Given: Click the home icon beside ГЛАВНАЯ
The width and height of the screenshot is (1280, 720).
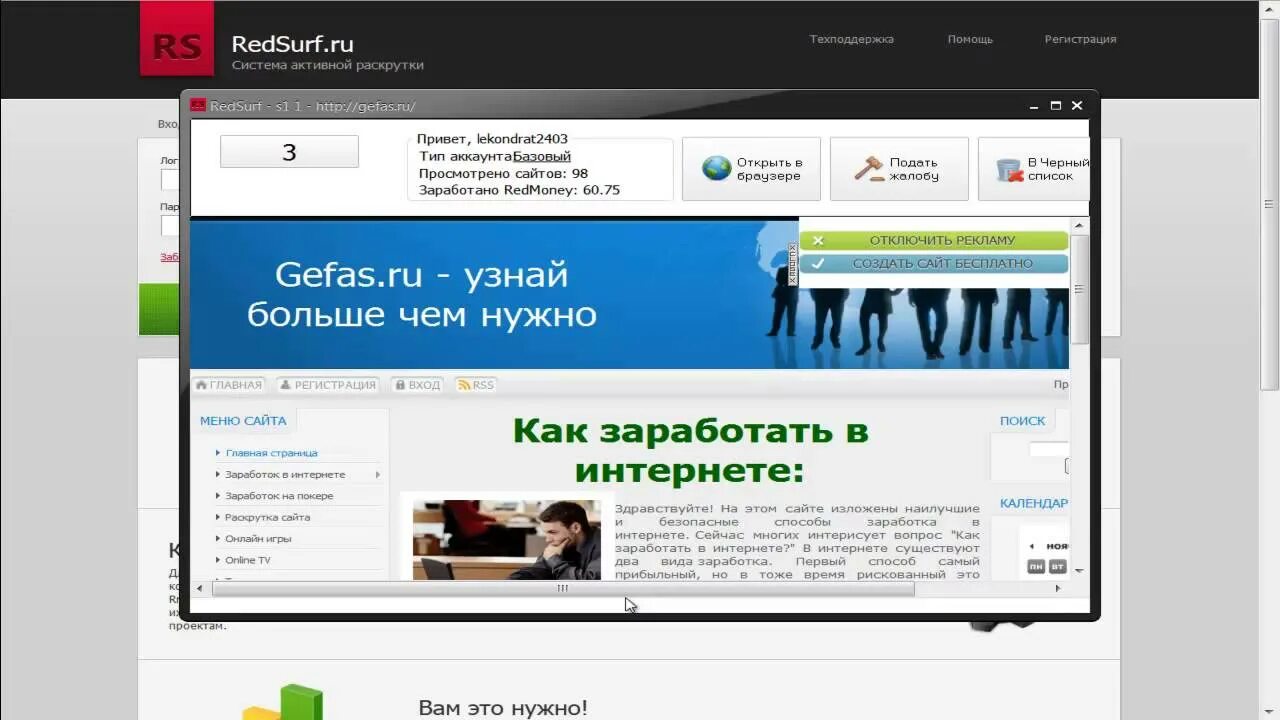Looking at the screenshot, I should [201, 385].
